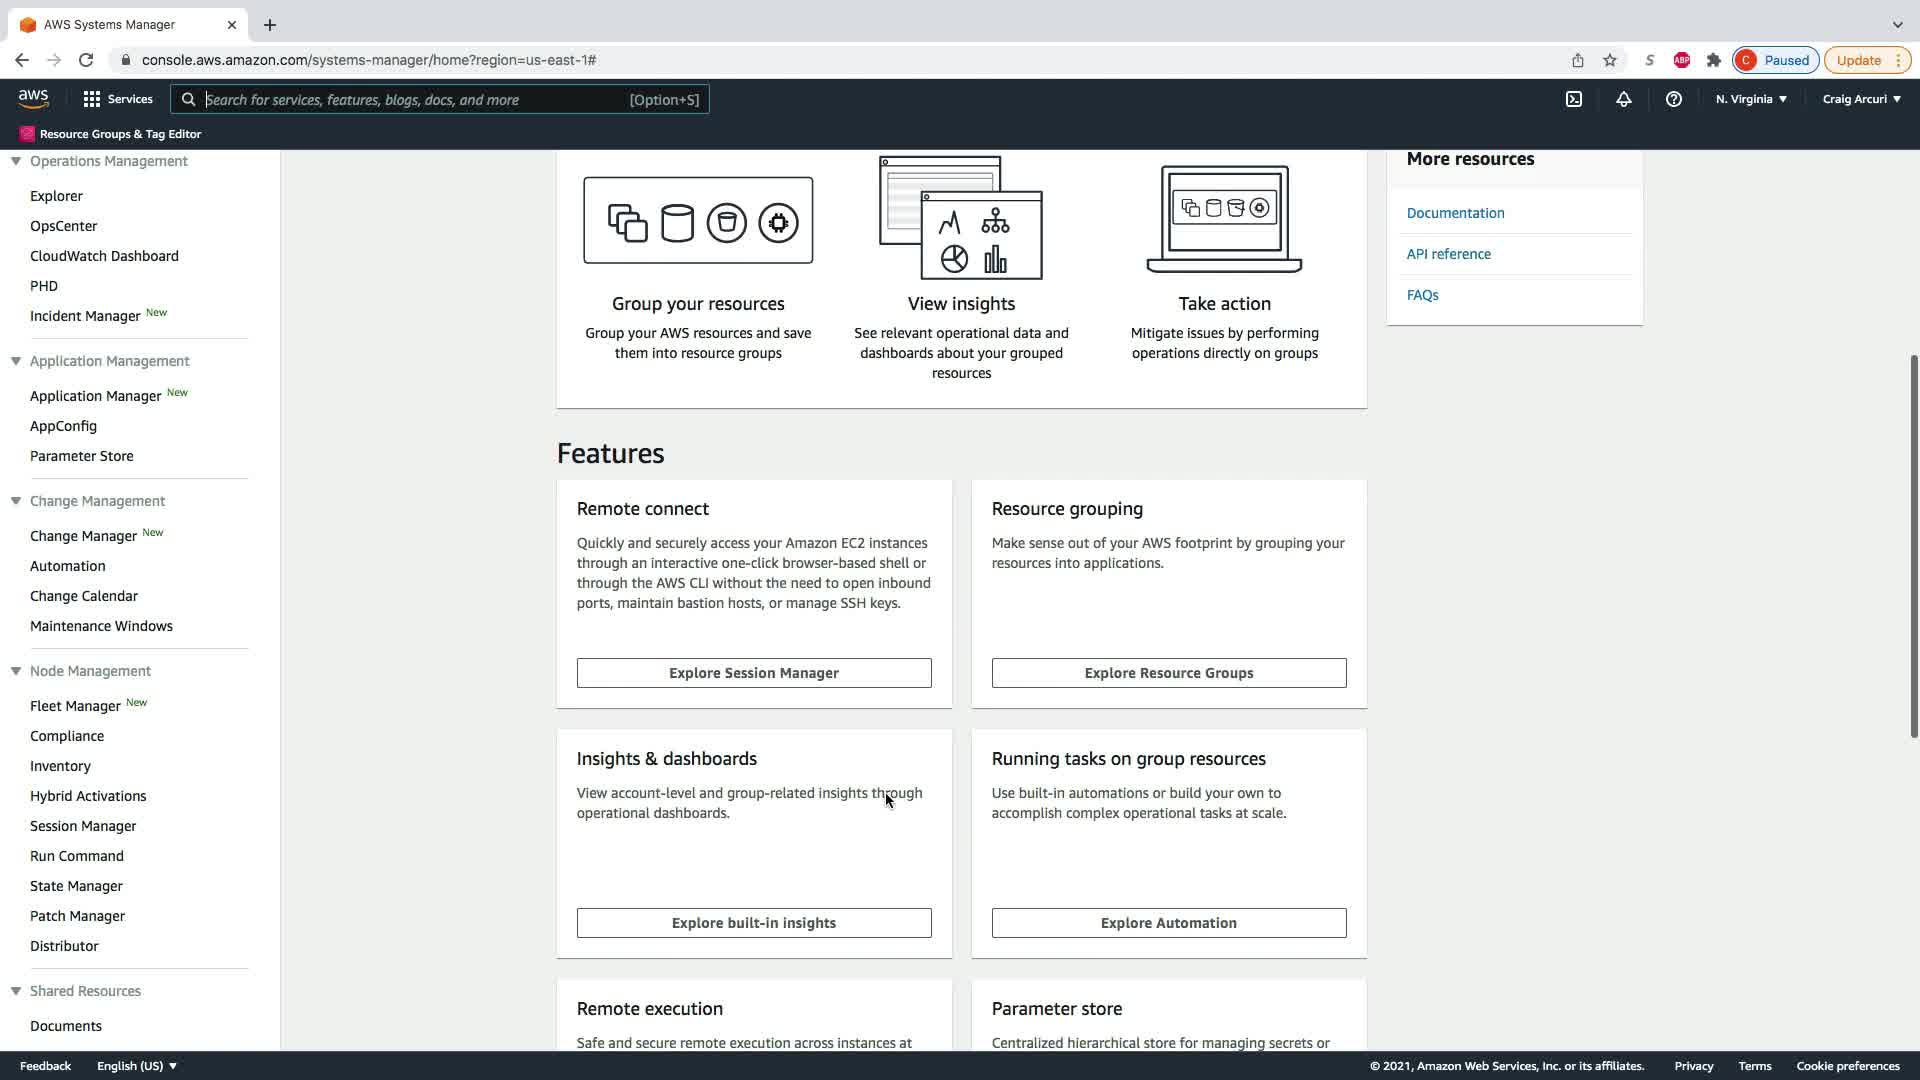Open AWS CloudShell terminal icon

pos(1573,99)
